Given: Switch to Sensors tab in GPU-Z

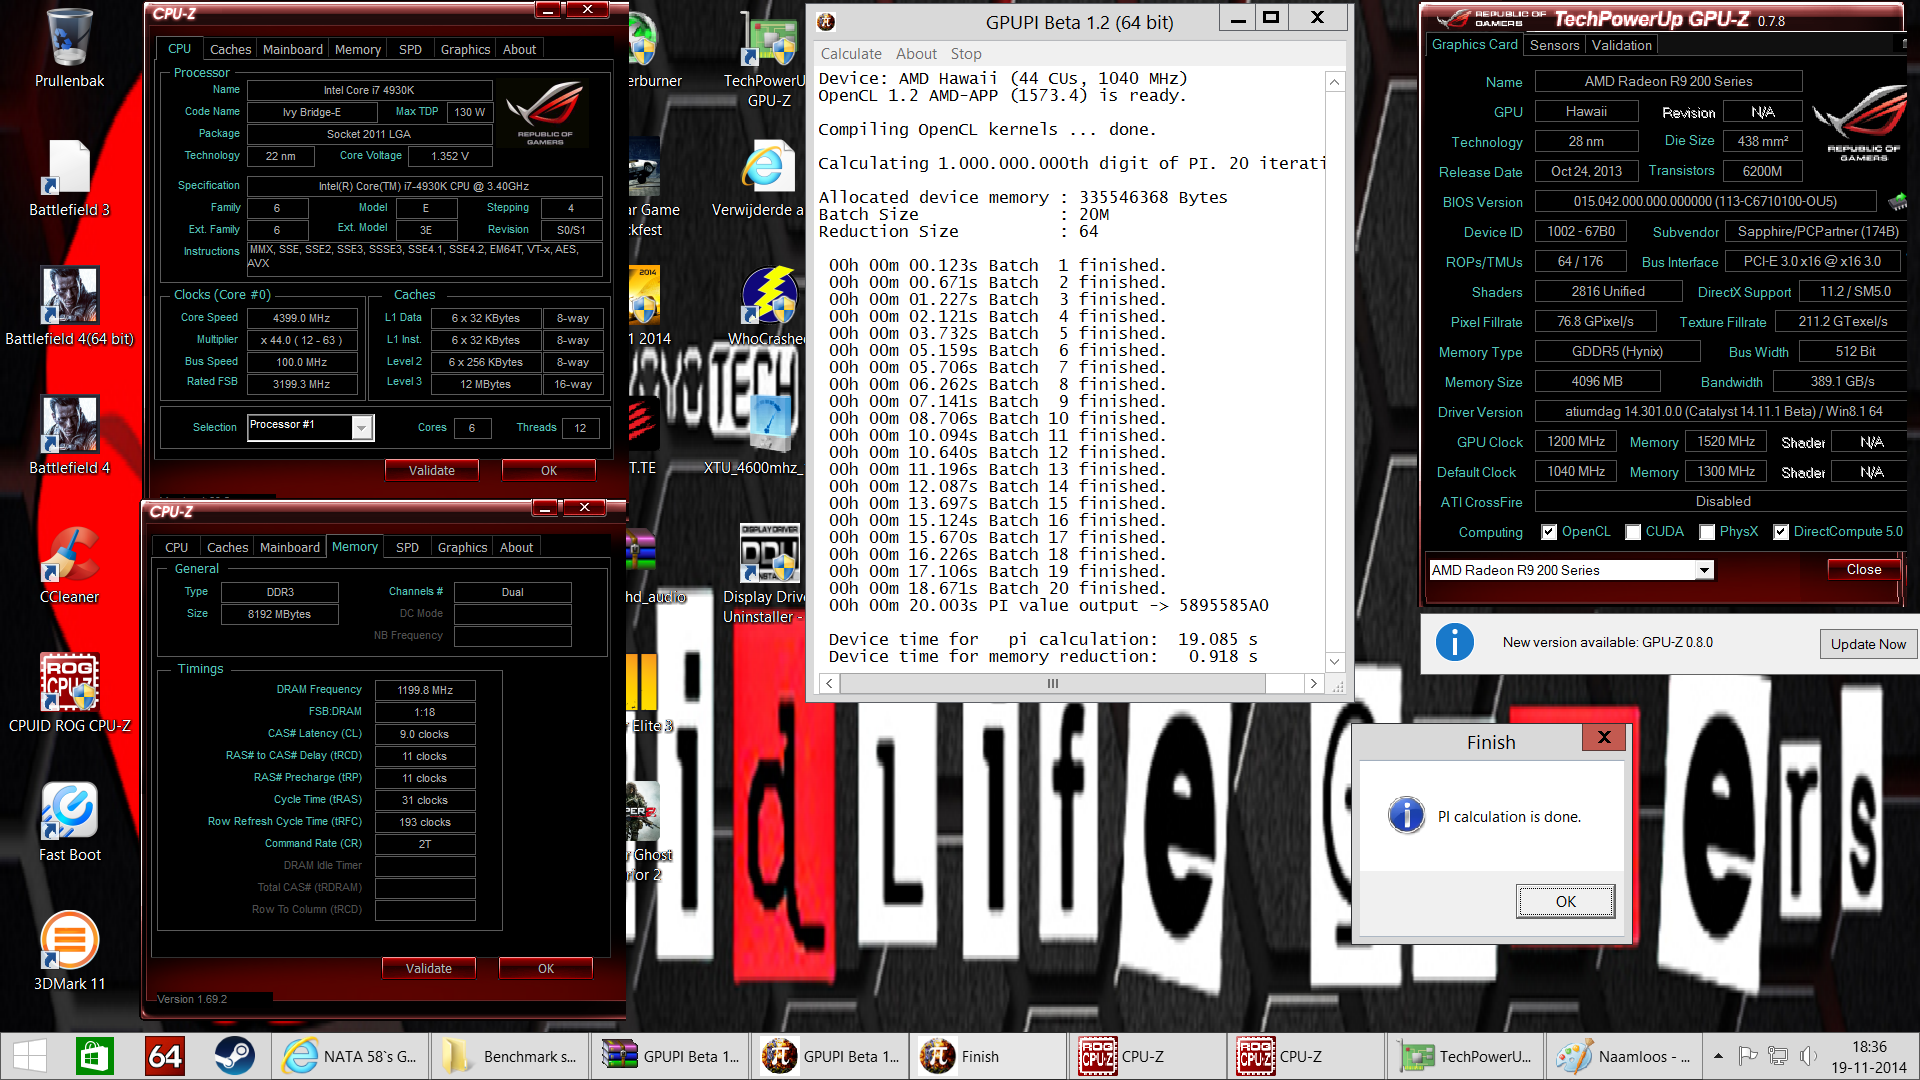Looking at the screenshot, I should click(x=1555, y=45).
